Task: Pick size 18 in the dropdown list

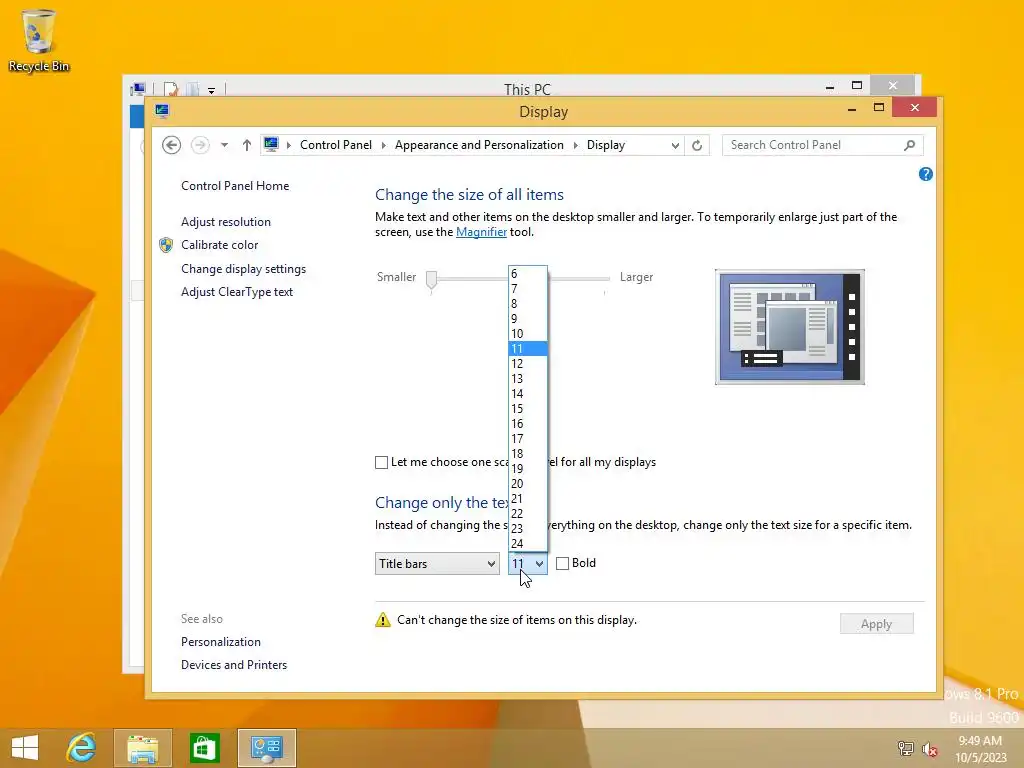Action: (528, 455)
